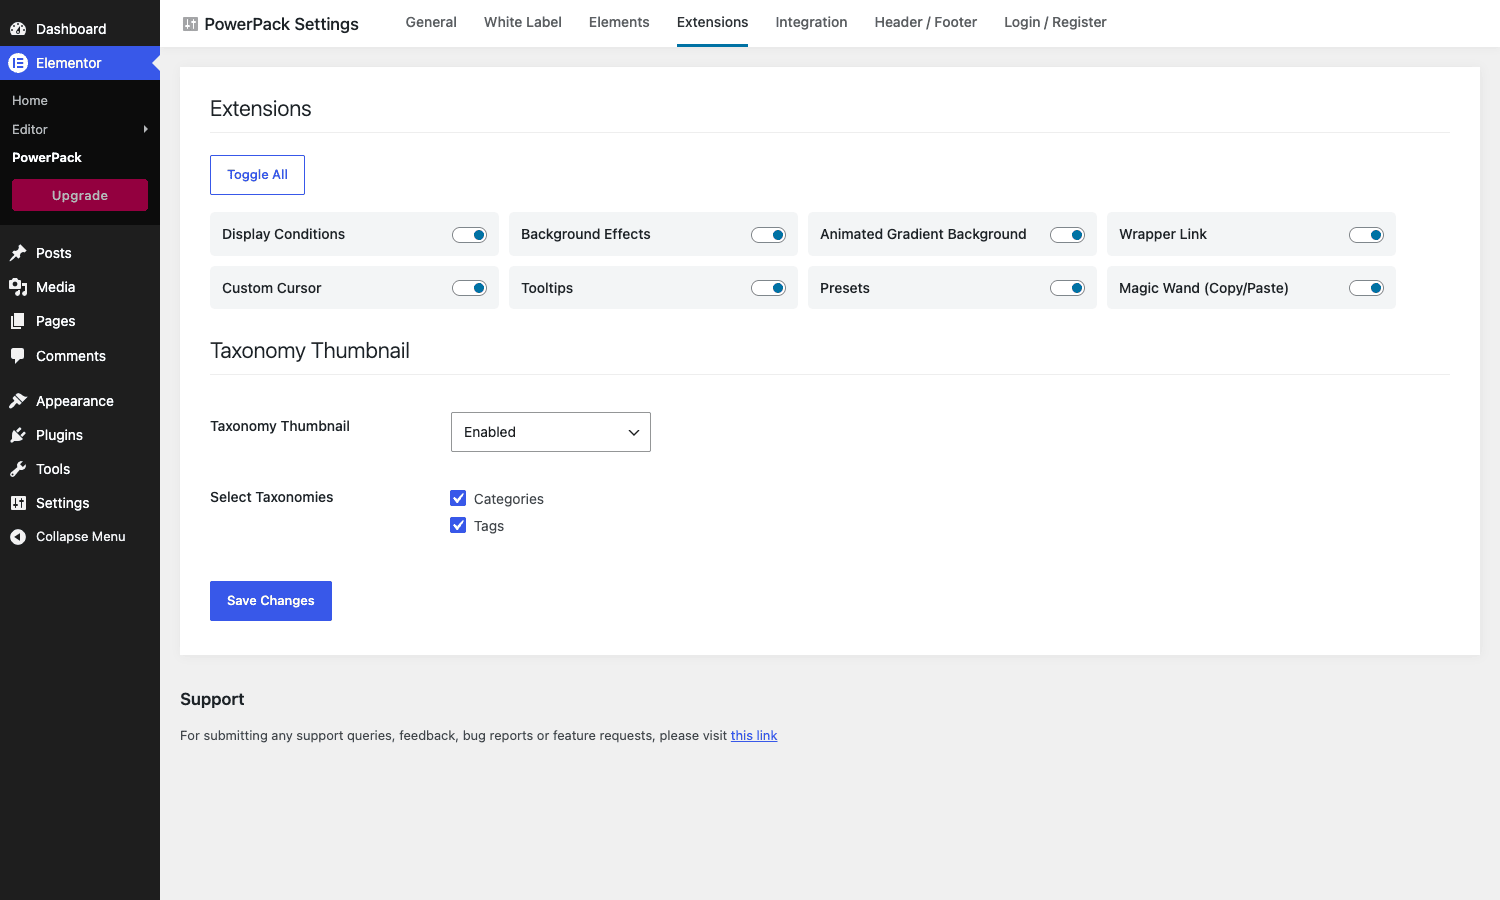The height and width of the screenshot is (900, 1500).
Task: Click the Save Changes button
Action: 271,601
